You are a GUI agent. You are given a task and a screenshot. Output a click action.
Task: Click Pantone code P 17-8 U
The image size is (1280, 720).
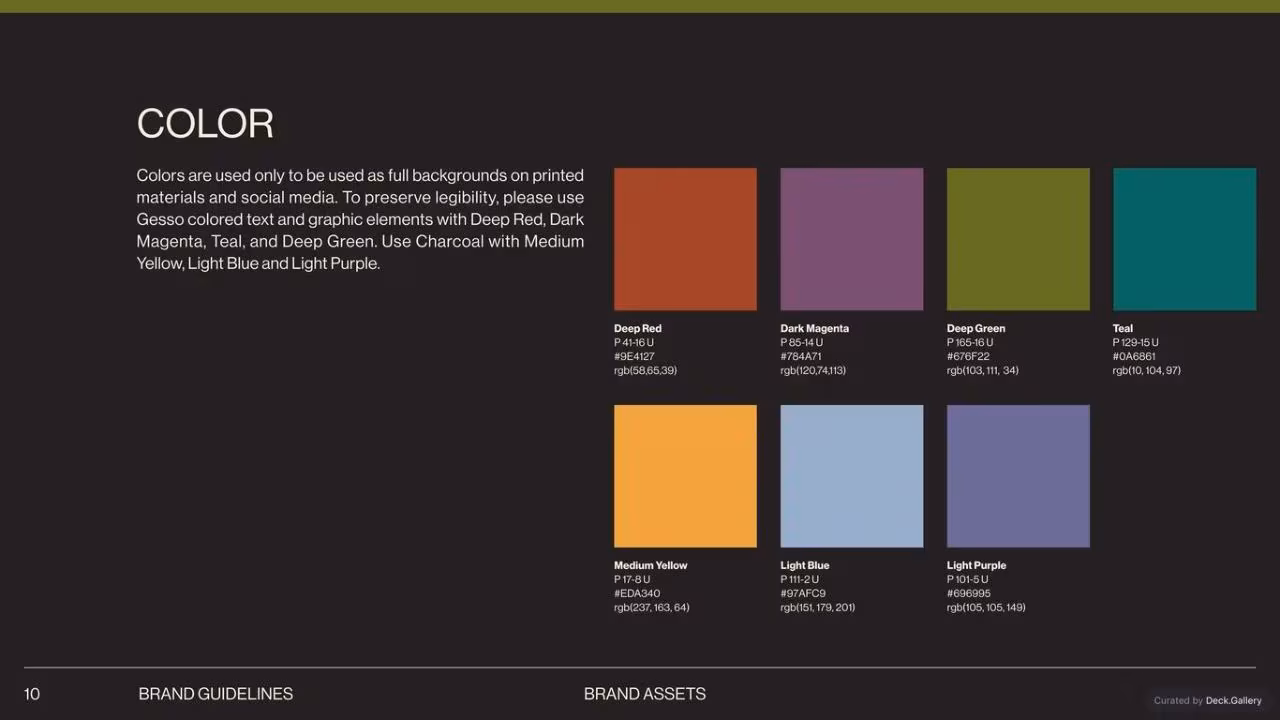pyautogui.click(x=632, y=579)
